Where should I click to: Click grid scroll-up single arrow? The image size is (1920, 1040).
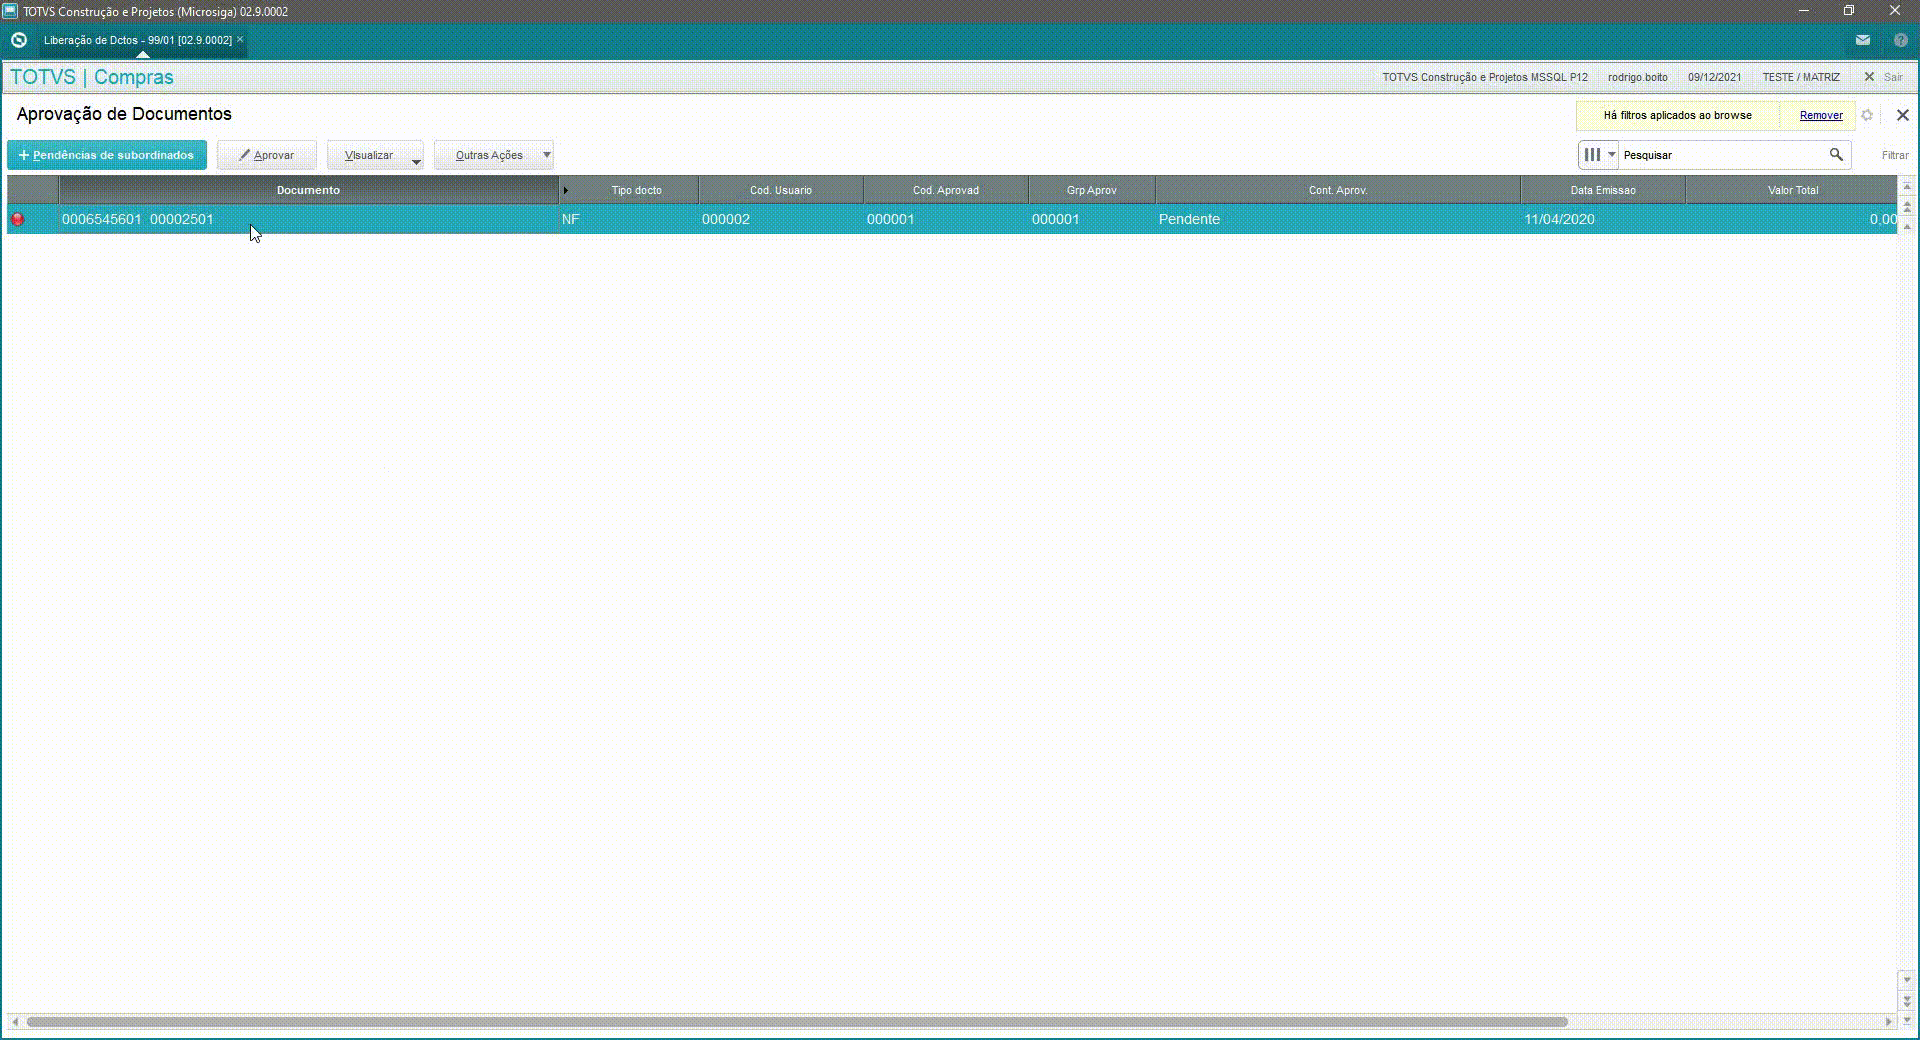click(x=1907, y=227)
